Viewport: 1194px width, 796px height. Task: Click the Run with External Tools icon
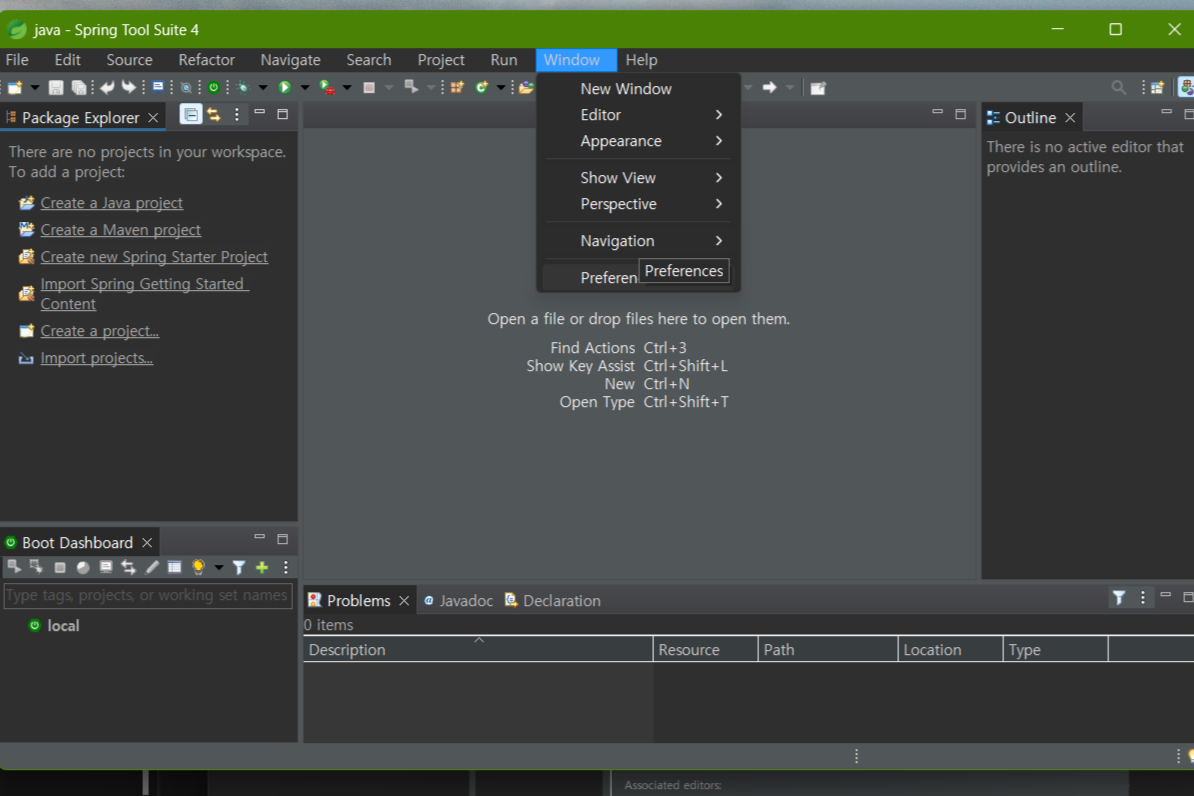(327, 88)
